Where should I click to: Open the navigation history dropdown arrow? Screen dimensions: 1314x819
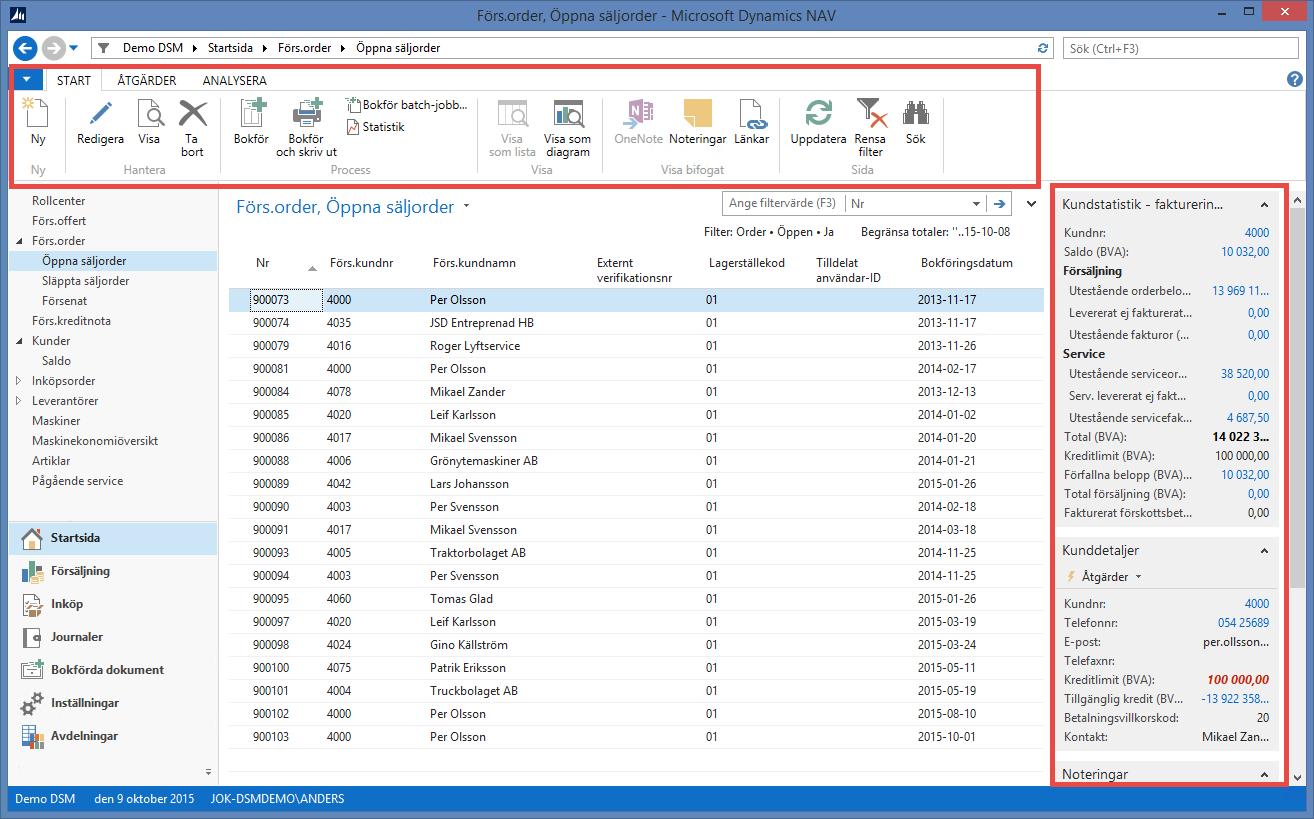click(74, 48)
